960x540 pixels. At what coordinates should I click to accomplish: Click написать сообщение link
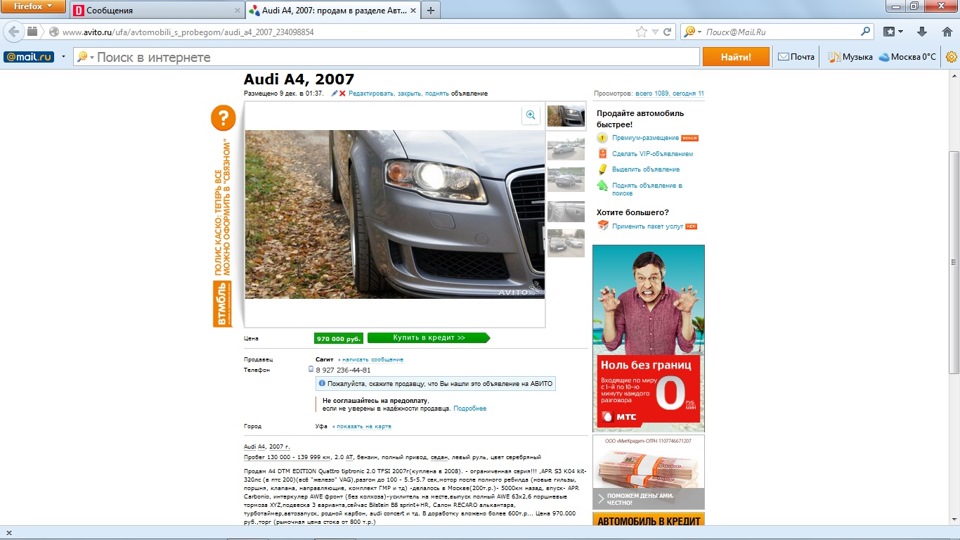[x=372, y=359]
